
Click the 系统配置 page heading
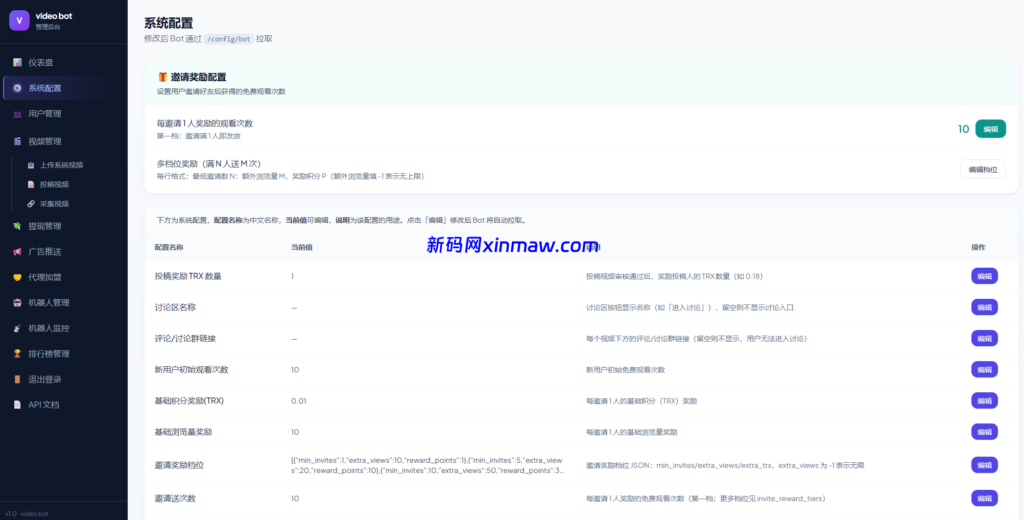[168, 24]
